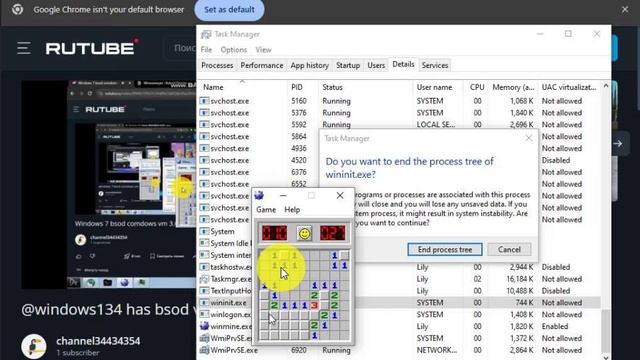
Task: Click the wininit.exe process icon
Action: coord(204,302)
